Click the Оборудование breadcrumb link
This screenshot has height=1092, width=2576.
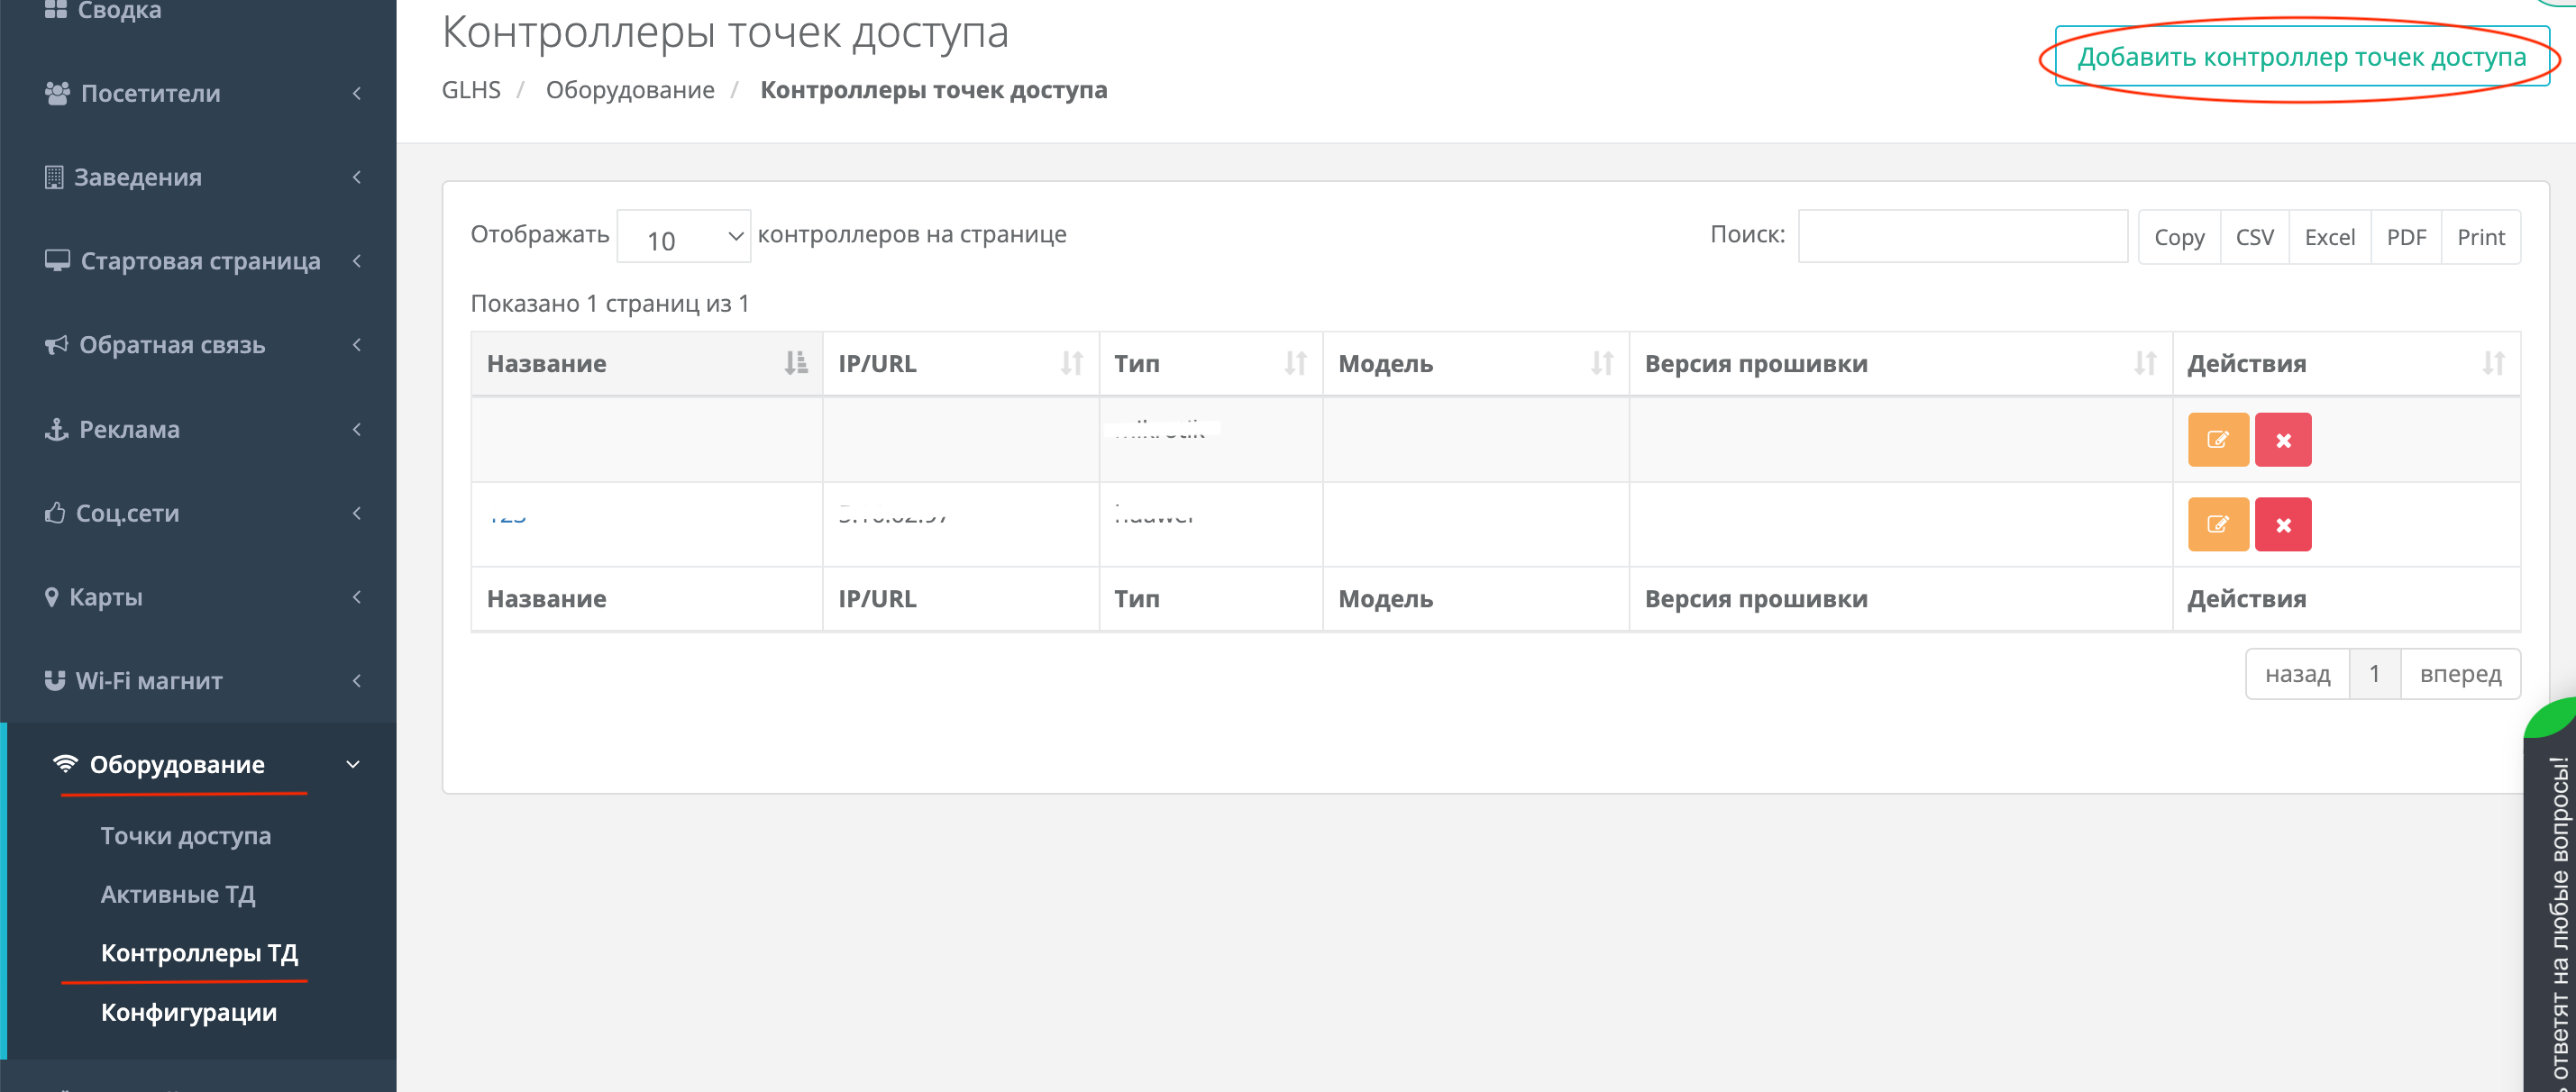(x=630, y=90)
